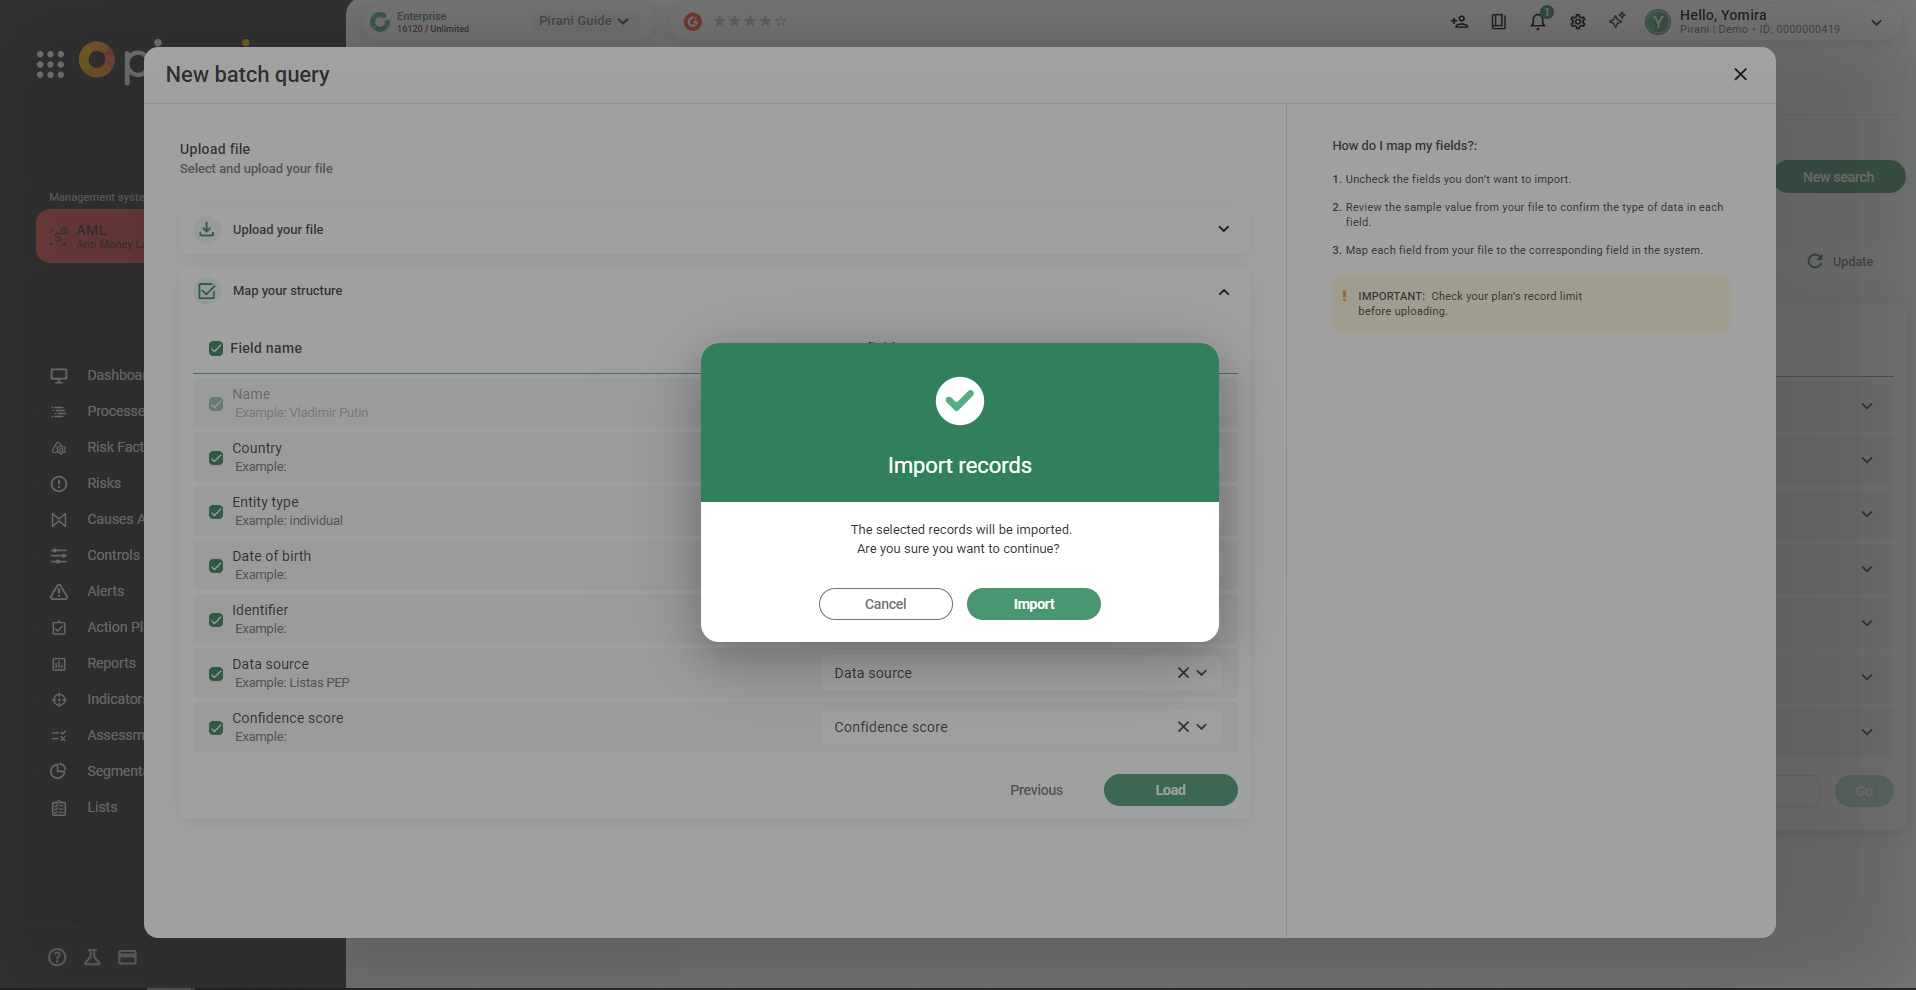Uncheck the Country field checkbox

point(216,458)
